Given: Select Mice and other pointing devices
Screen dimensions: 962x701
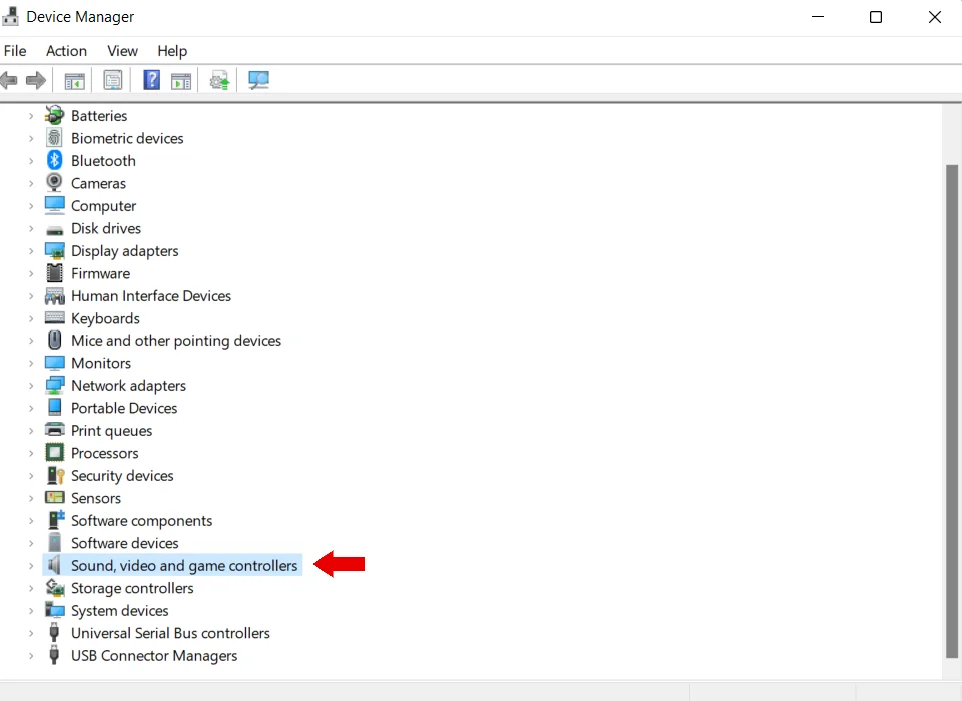Looking at the screenshot, I should click(x=175, y=341).
